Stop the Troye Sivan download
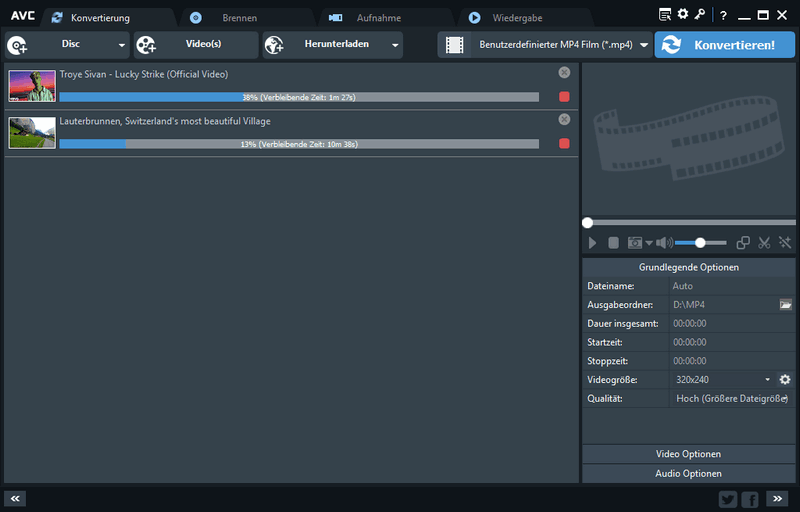 pyautogui.click(x=564, y=97)
